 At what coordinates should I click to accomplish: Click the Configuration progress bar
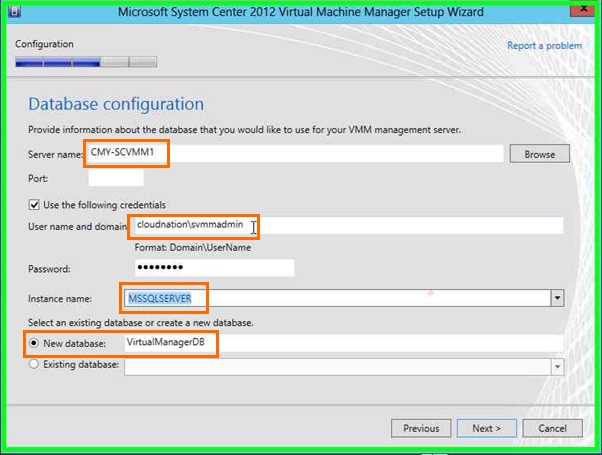point(86,62)
